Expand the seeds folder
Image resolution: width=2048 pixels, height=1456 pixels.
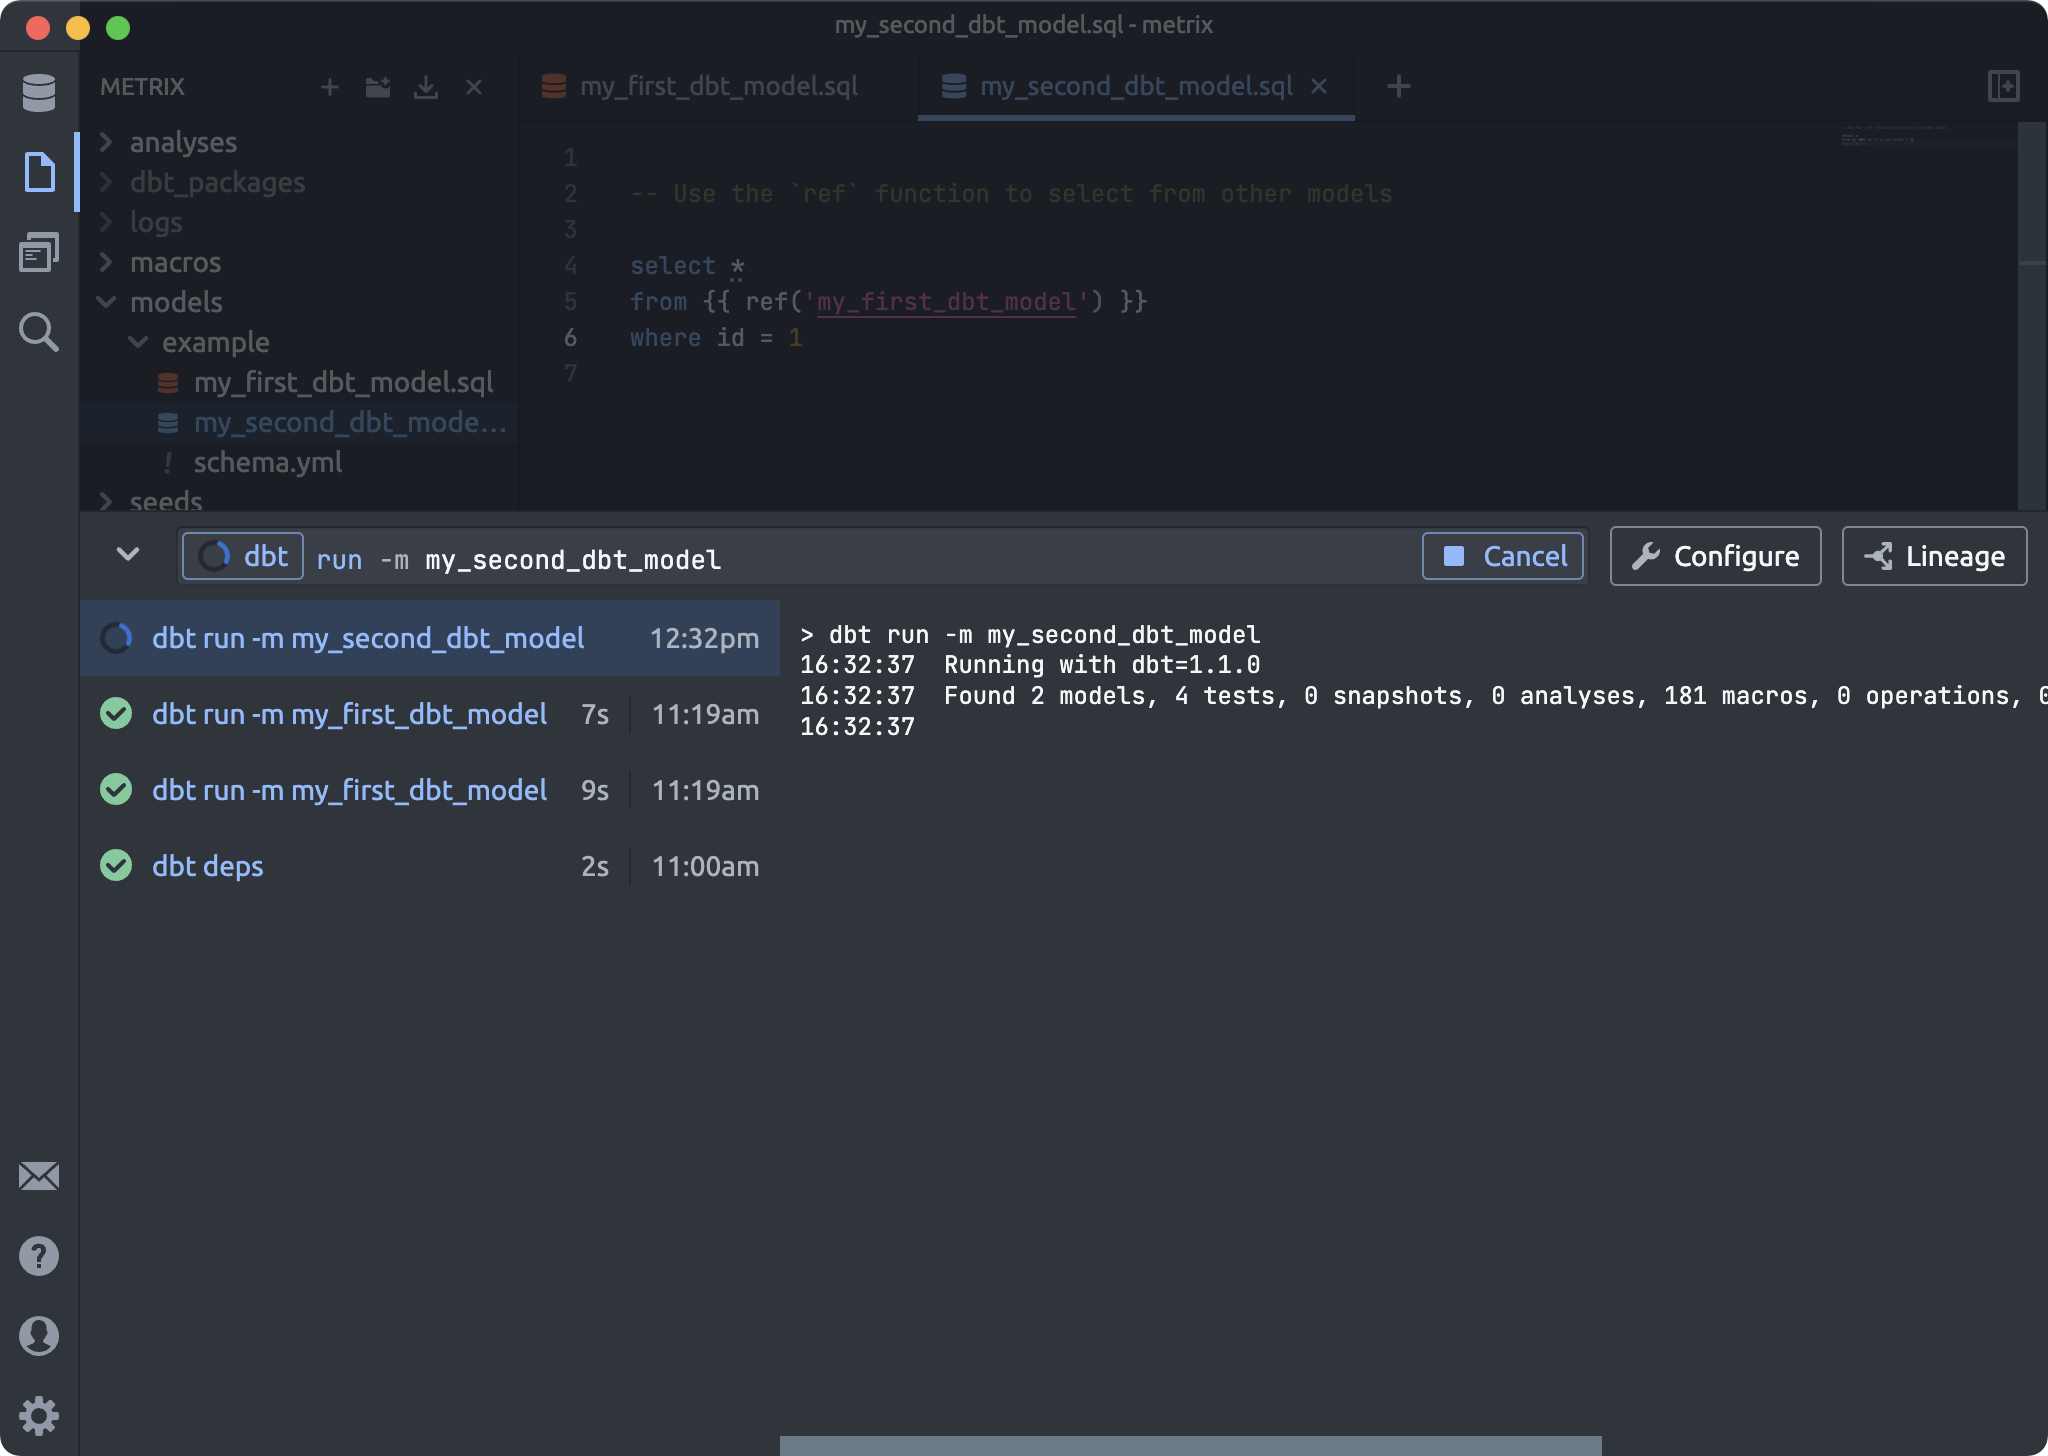(x=106, y=500)
